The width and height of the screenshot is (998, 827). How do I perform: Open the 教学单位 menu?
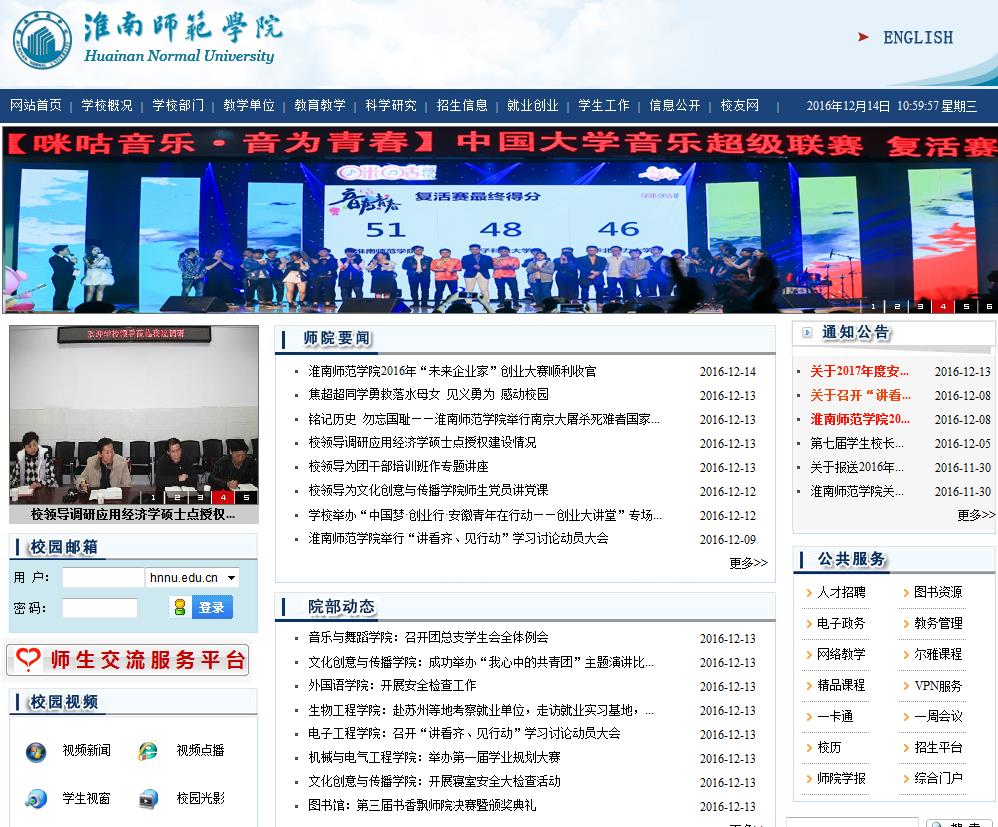[x=248, y=105]
